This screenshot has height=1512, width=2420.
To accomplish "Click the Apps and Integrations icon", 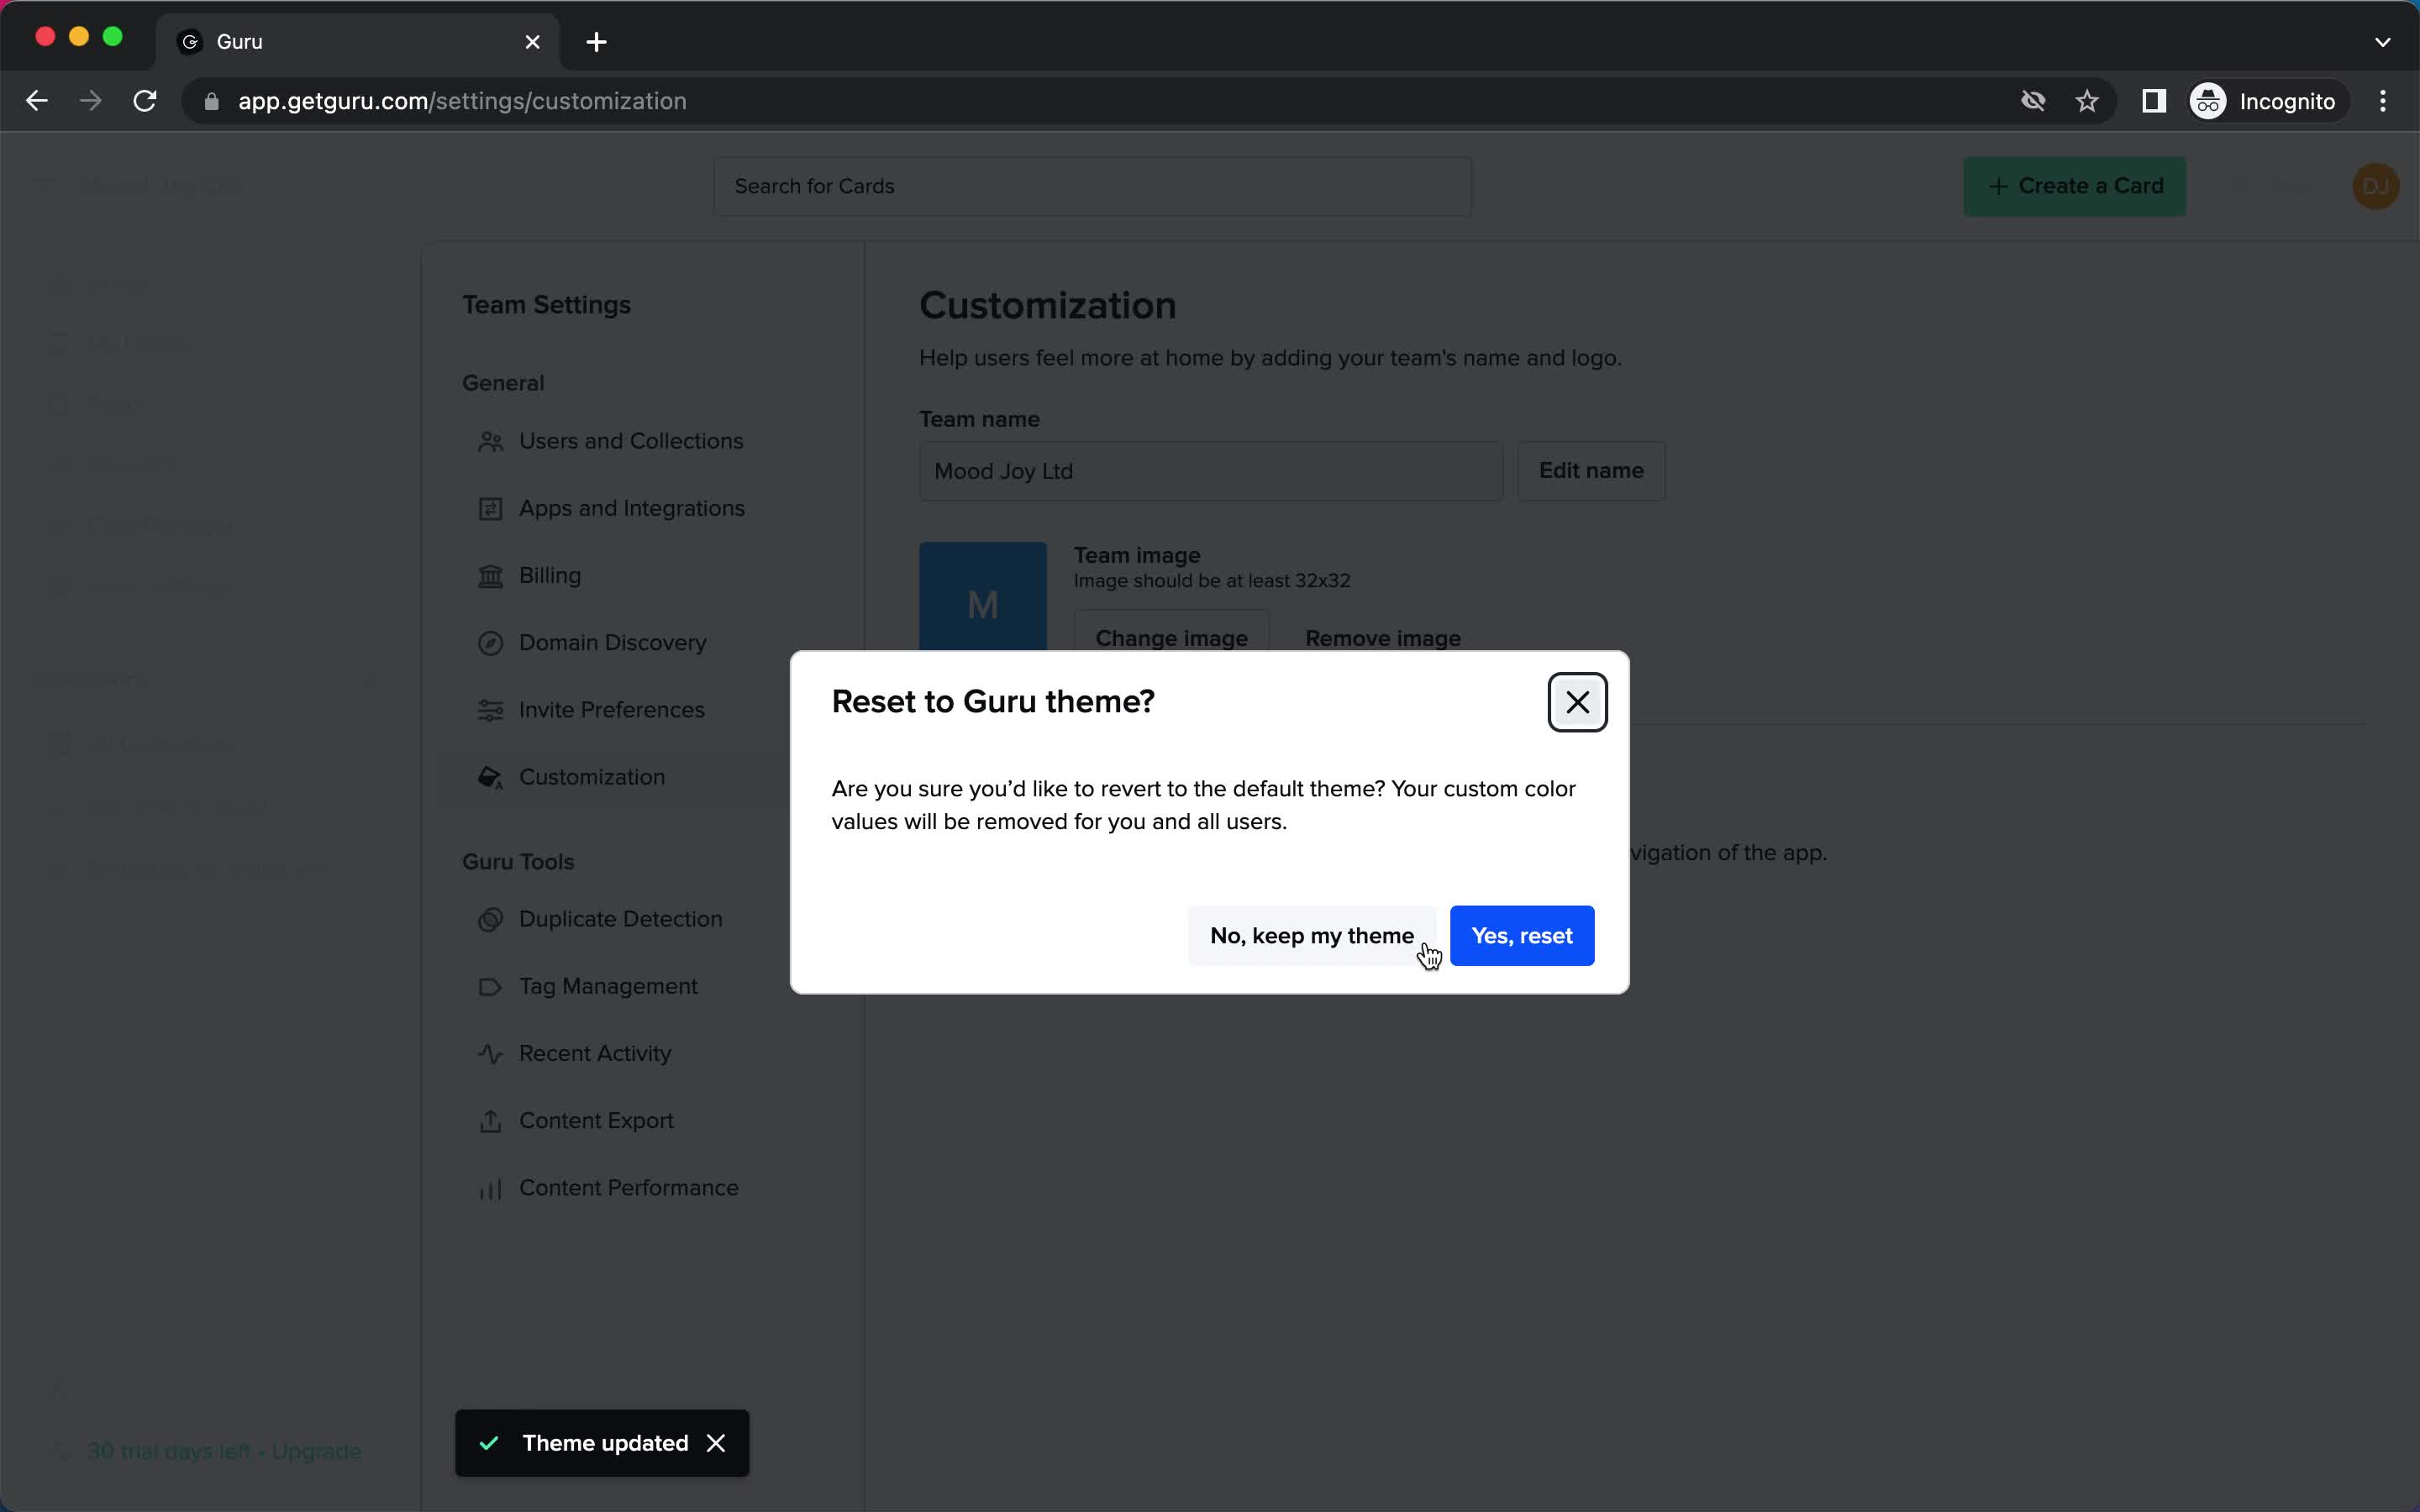I will coord(490,507).
